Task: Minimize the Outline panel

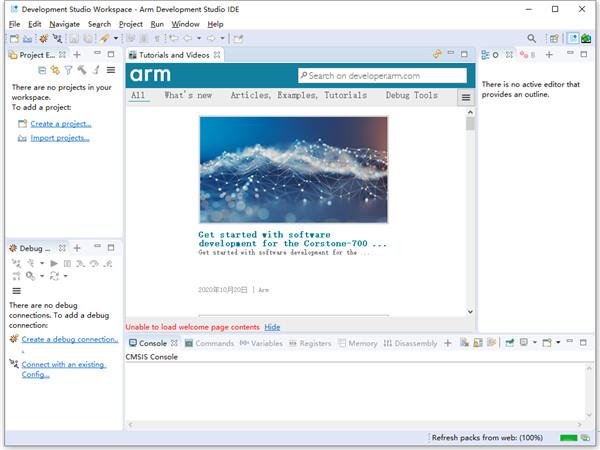Action: [x=570, y=52]
